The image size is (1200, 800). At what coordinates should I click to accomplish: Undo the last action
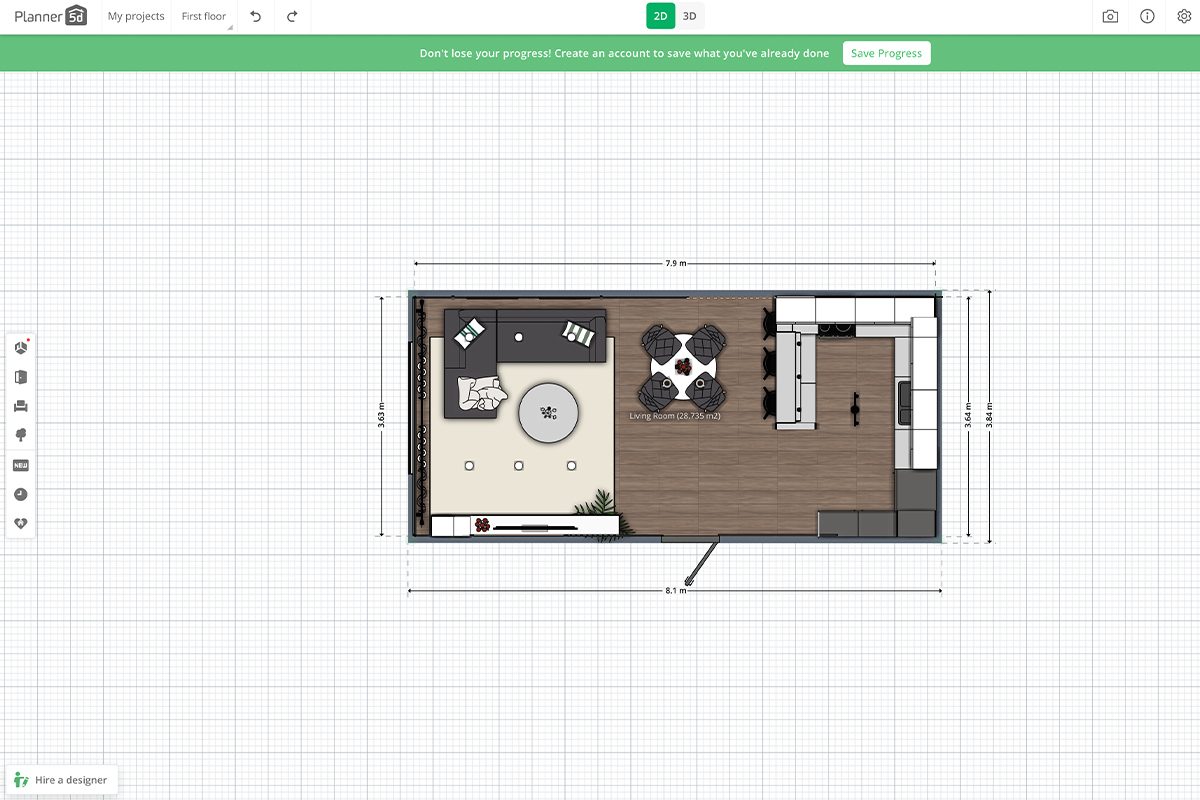click(x=256, y=16)
